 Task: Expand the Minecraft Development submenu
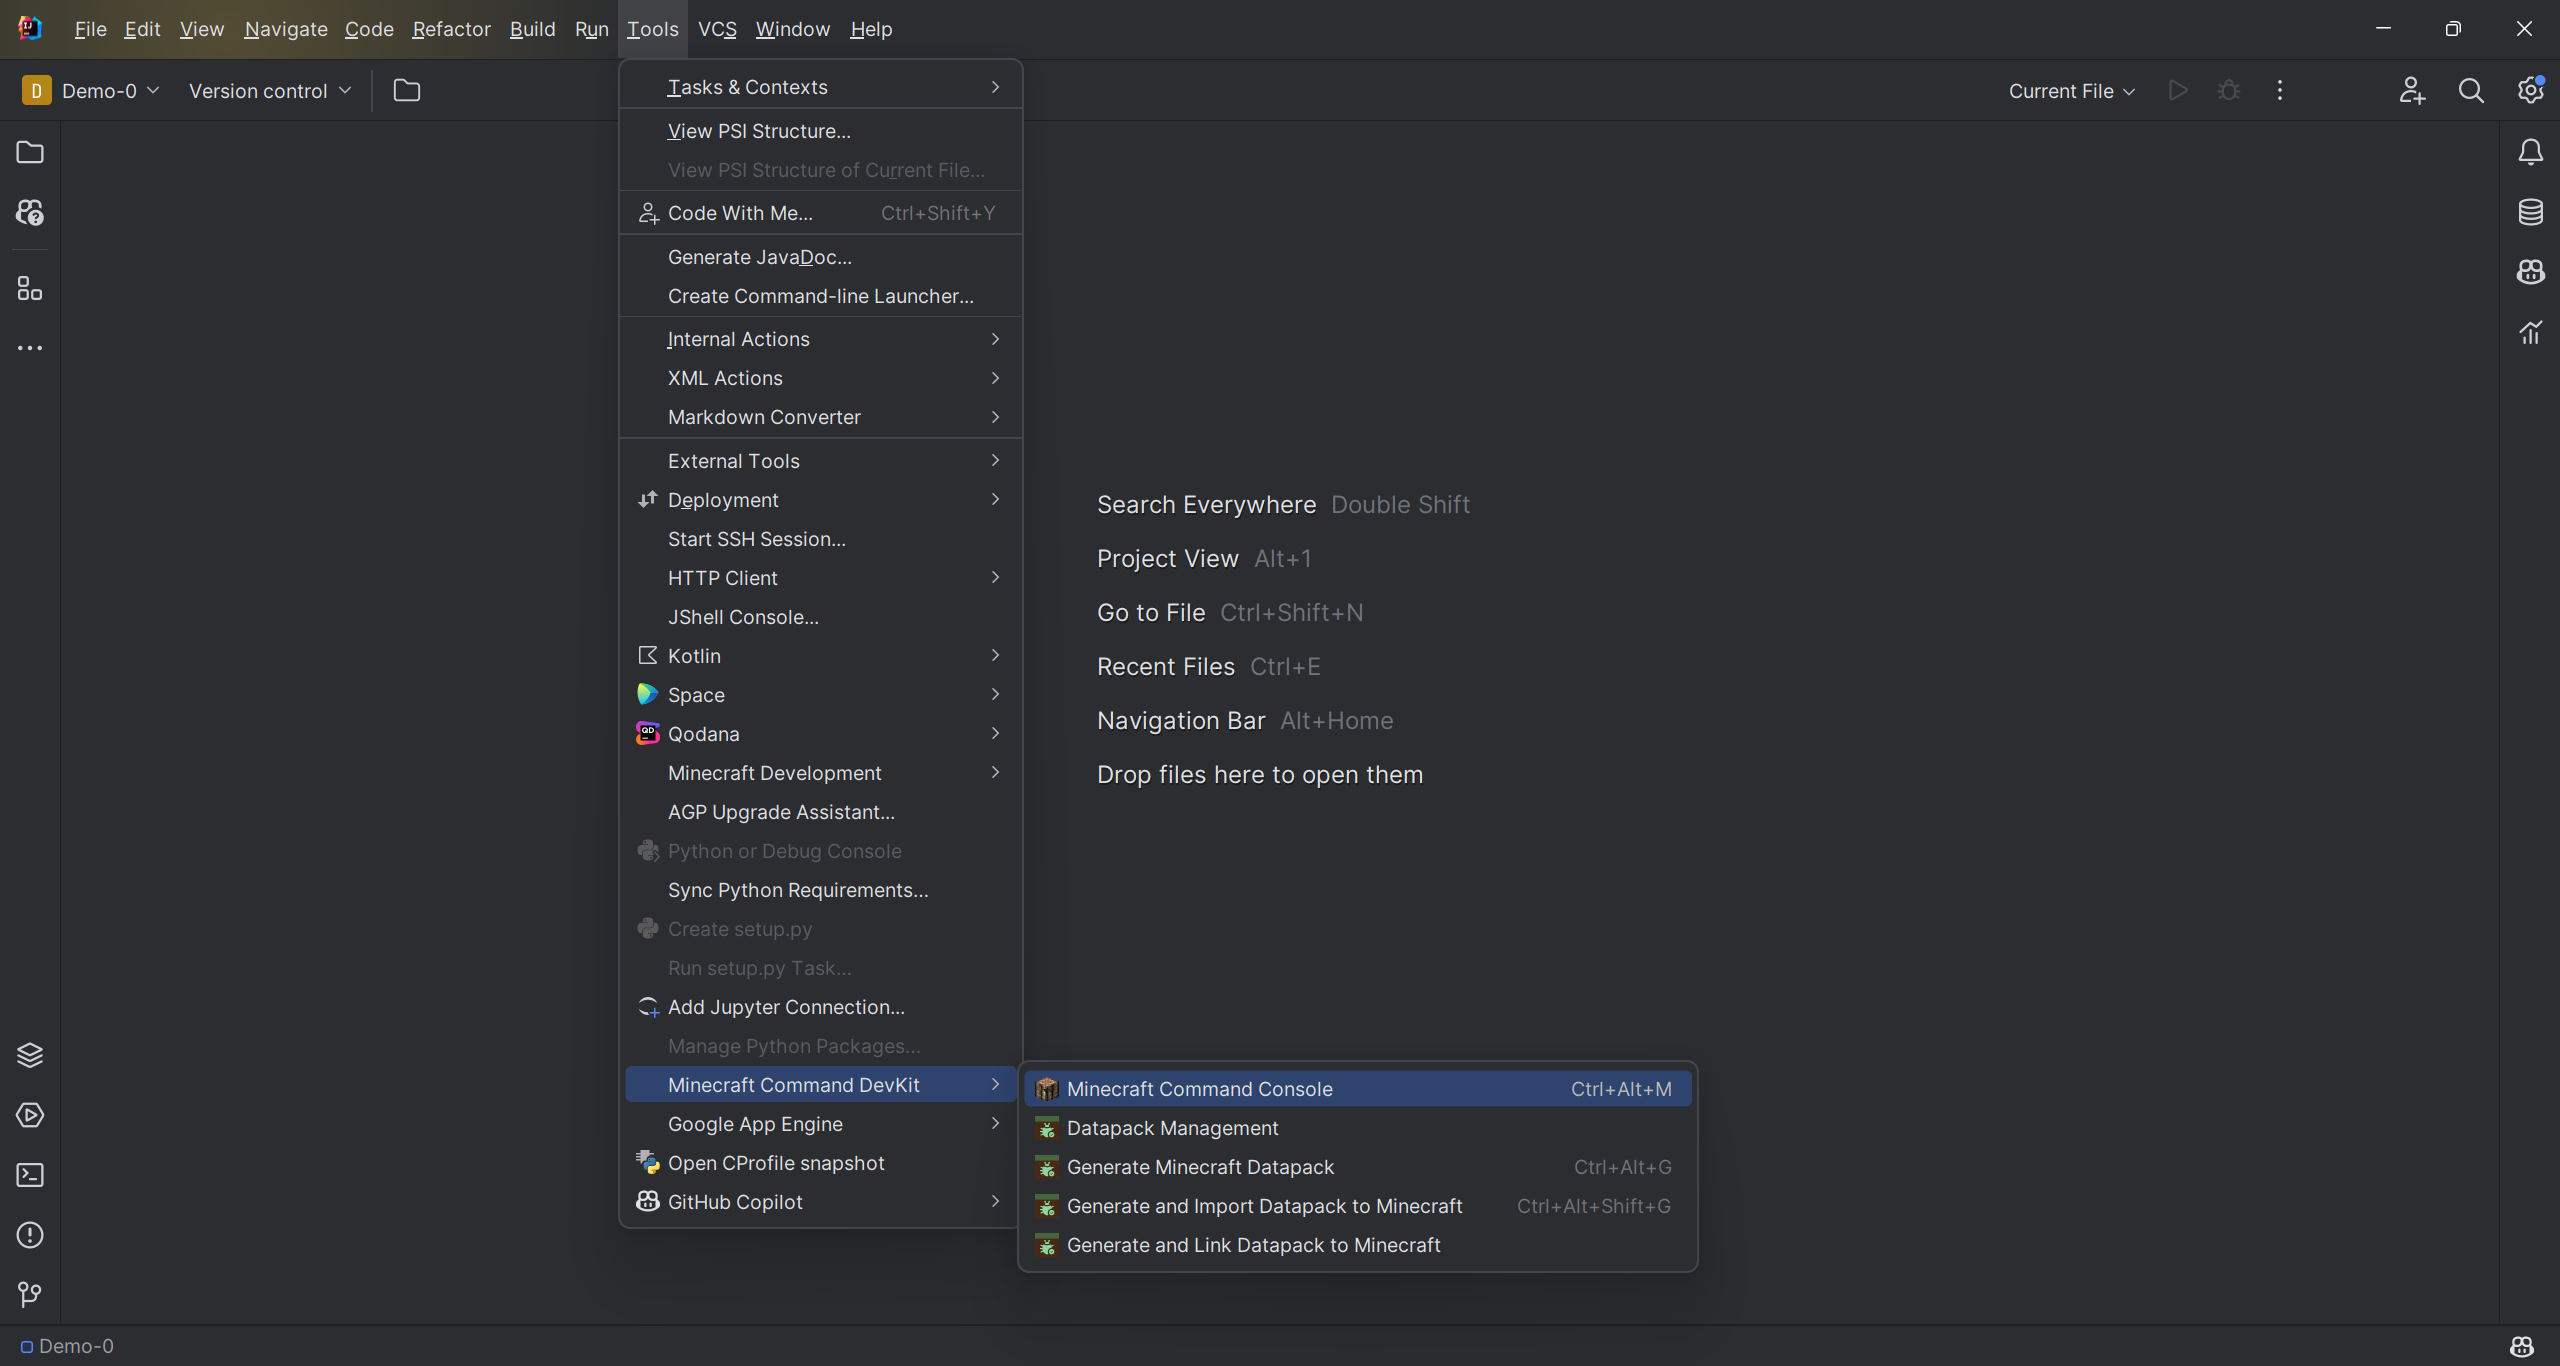click(820, 773)
